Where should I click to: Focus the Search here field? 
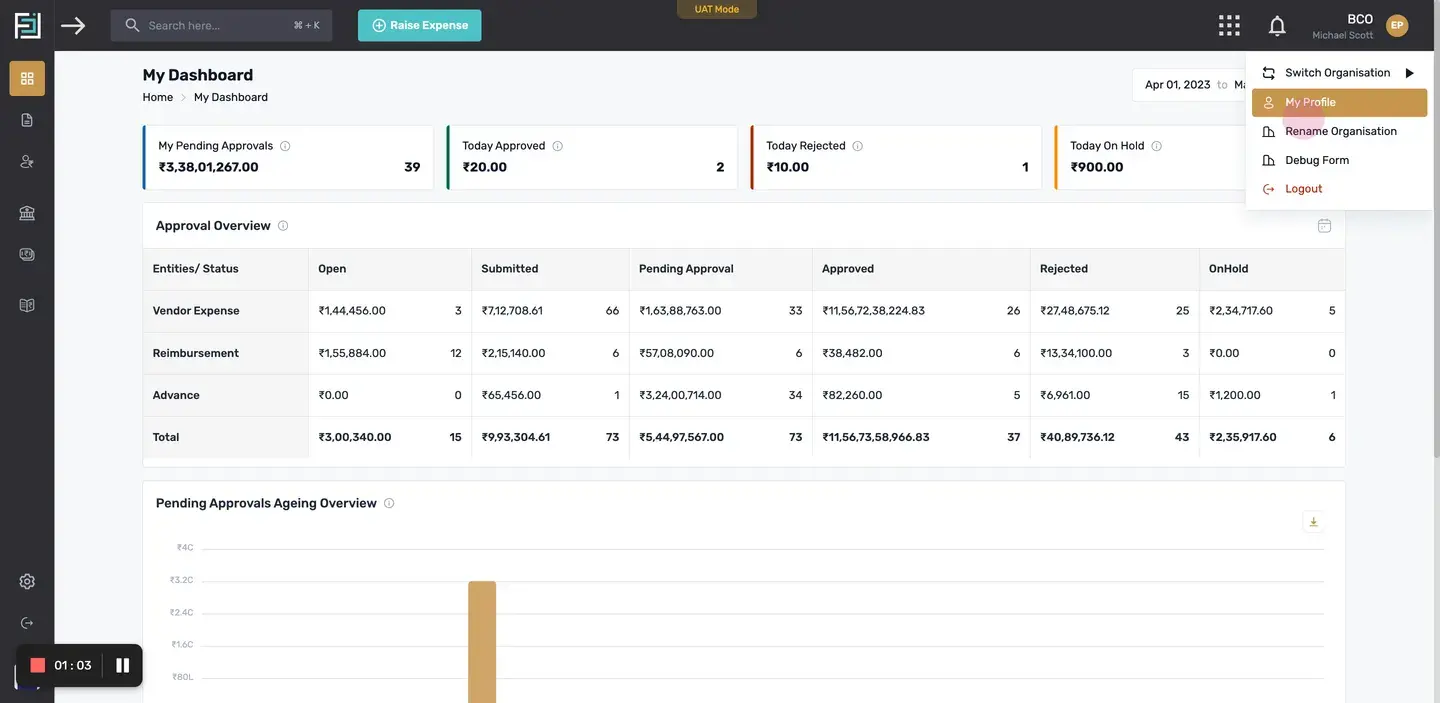point(221,25)
